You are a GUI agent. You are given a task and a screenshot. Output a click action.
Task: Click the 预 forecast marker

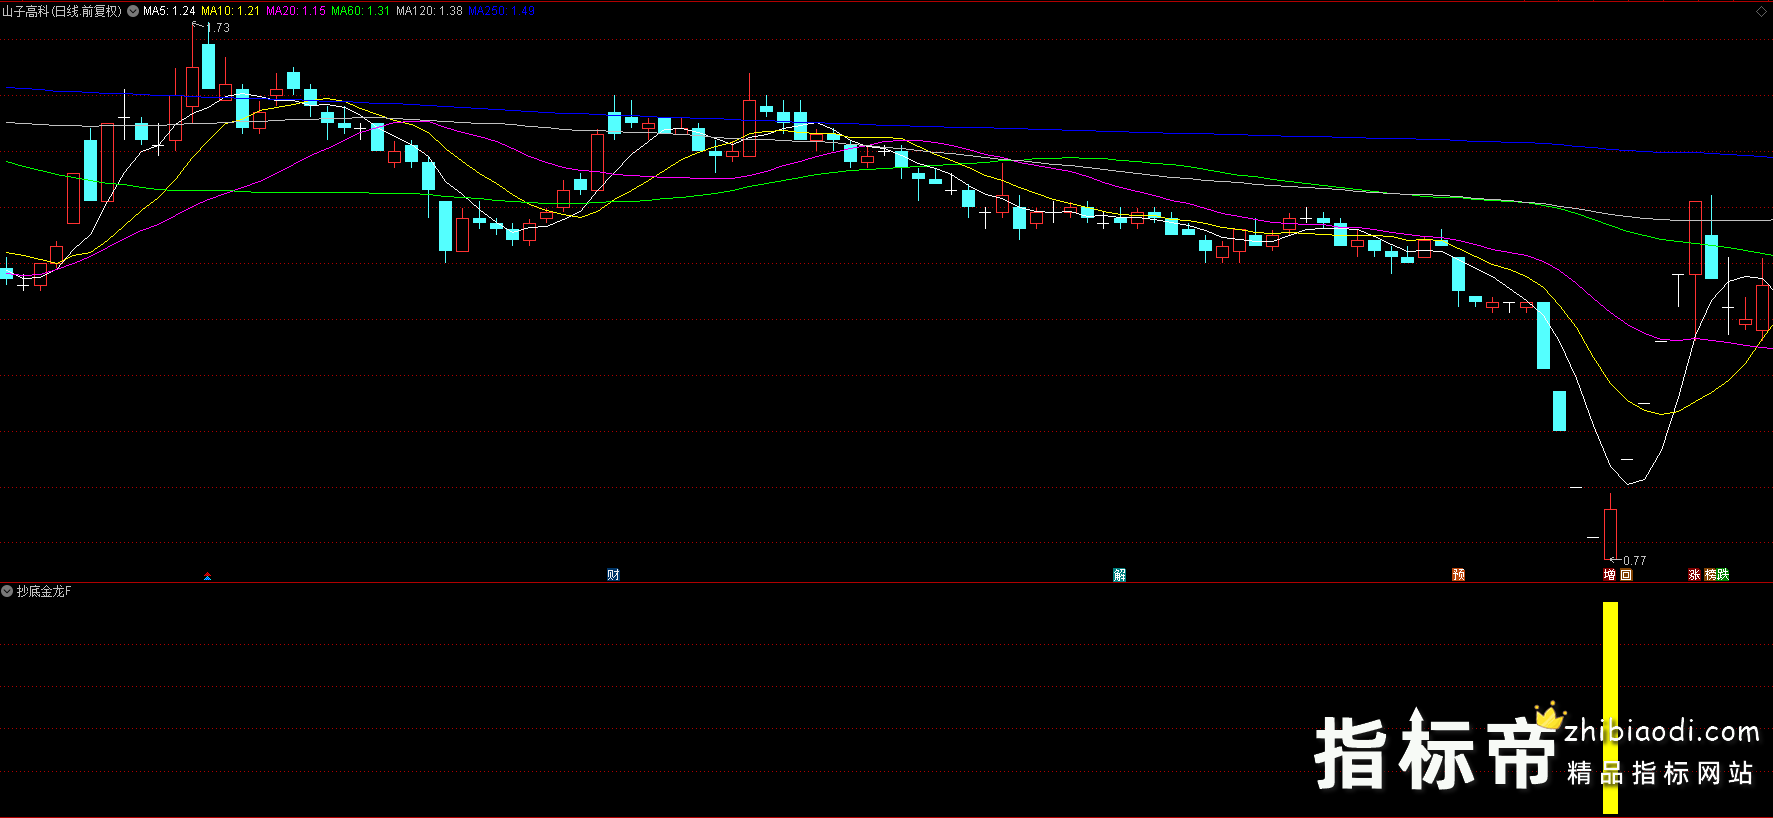pos(1458,575)
